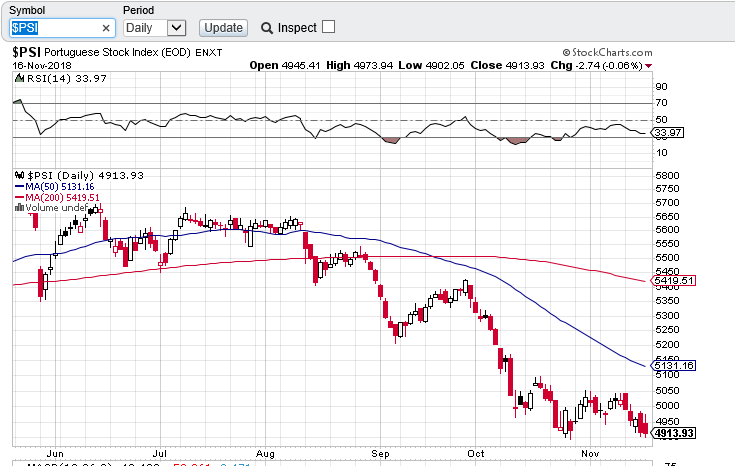Screen dimensions: 735x466
Task: Click the Oct label on the time axis
Action: [x=476, y=454]
